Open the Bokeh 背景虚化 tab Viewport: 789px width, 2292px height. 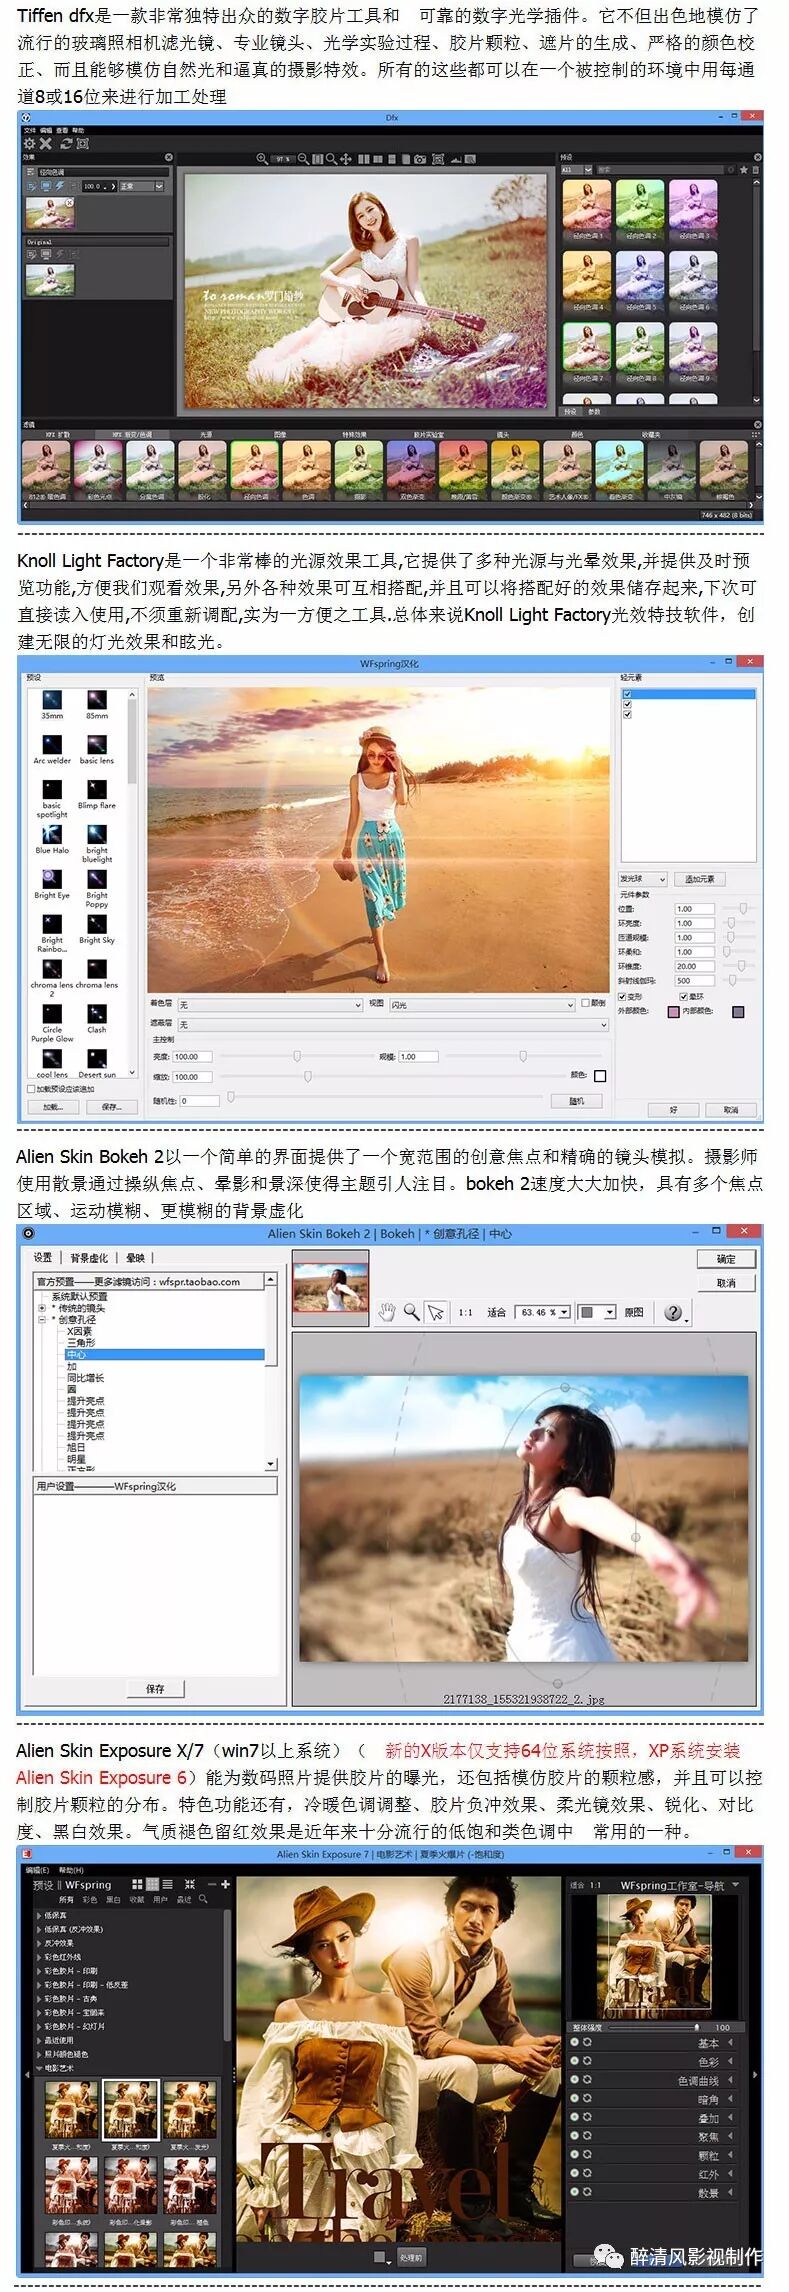click(x=89, y=1257)
